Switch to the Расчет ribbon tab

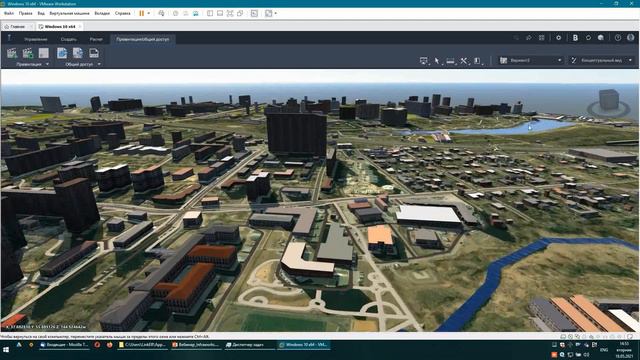pyautogui.click(x=96, y=39)
